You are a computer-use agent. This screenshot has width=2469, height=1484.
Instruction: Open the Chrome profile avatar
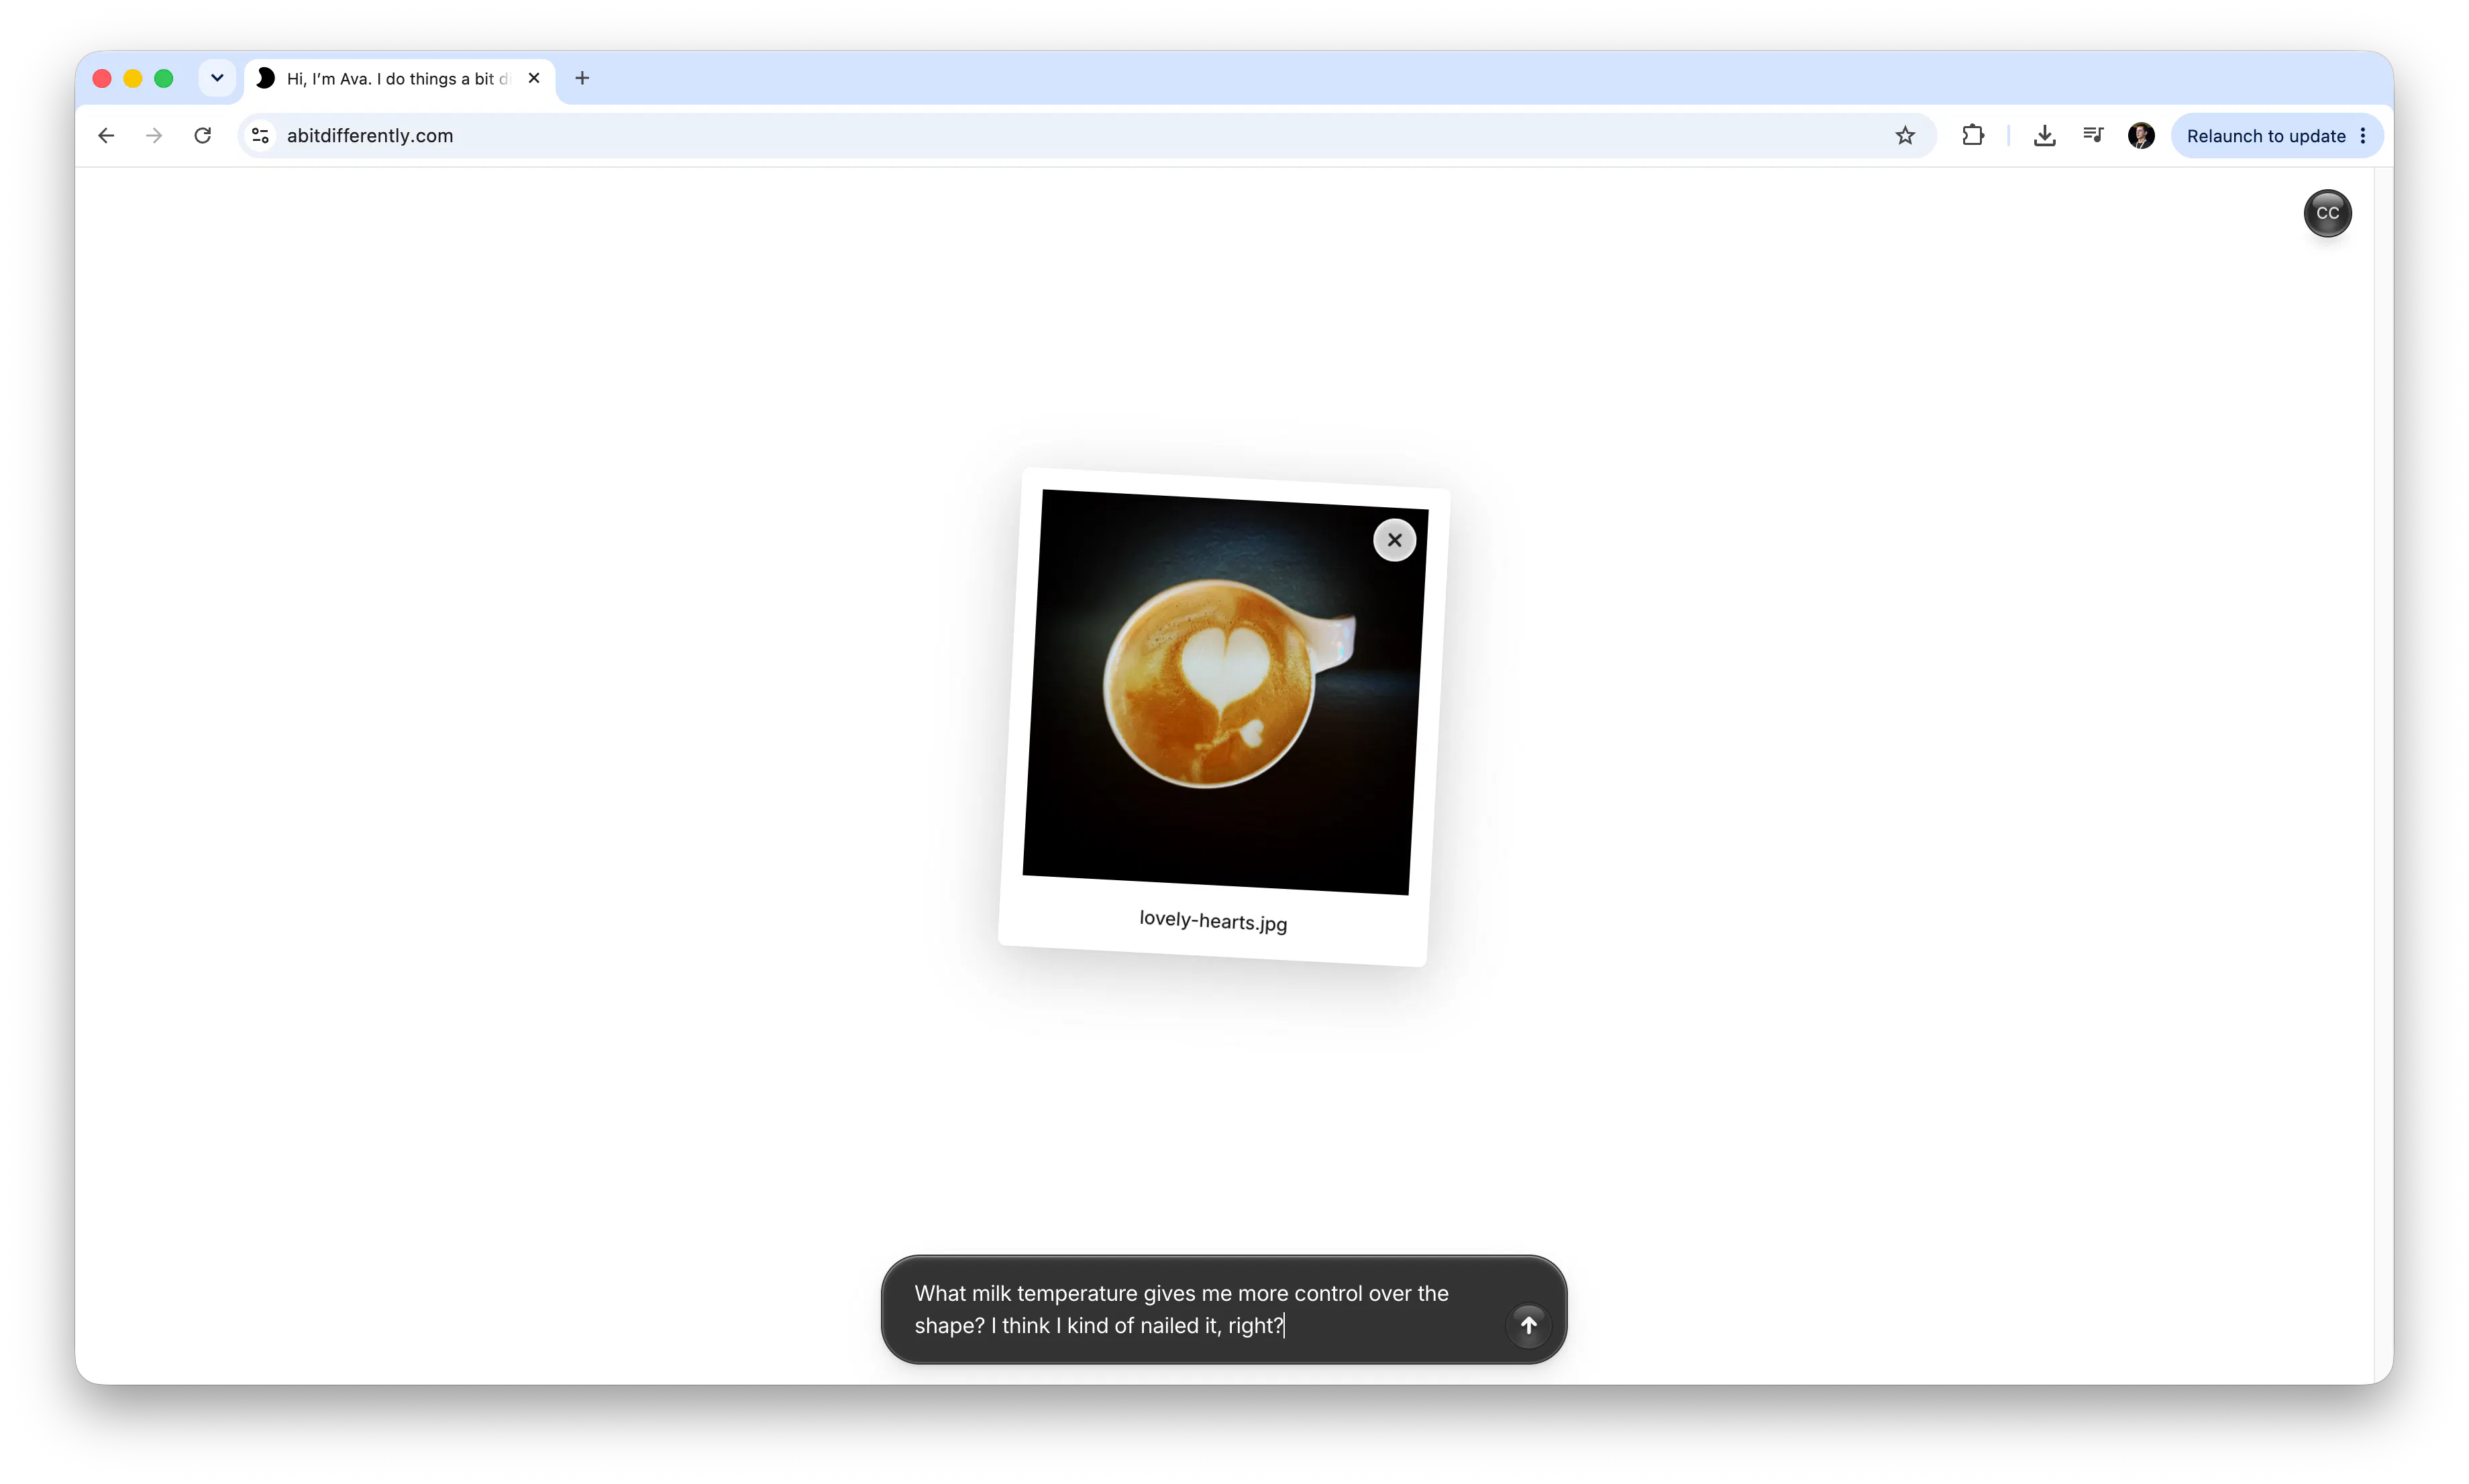[2141, 135]
